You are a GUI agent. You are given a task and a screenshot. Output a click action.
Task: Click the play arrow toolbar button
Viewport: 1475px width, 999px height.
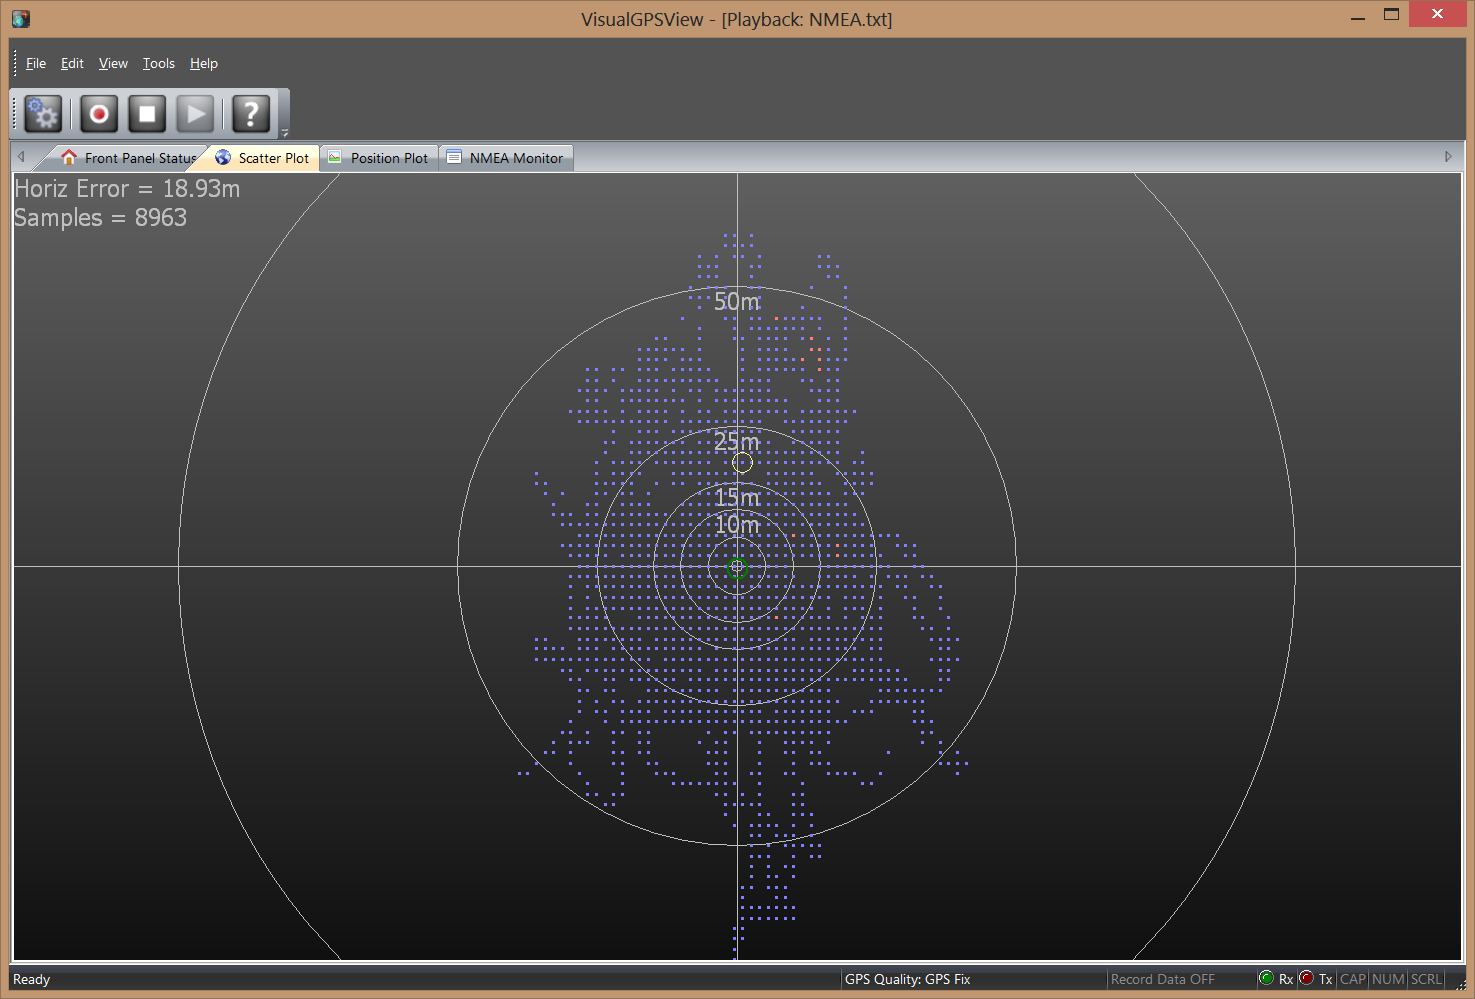(x=195, y=114)
